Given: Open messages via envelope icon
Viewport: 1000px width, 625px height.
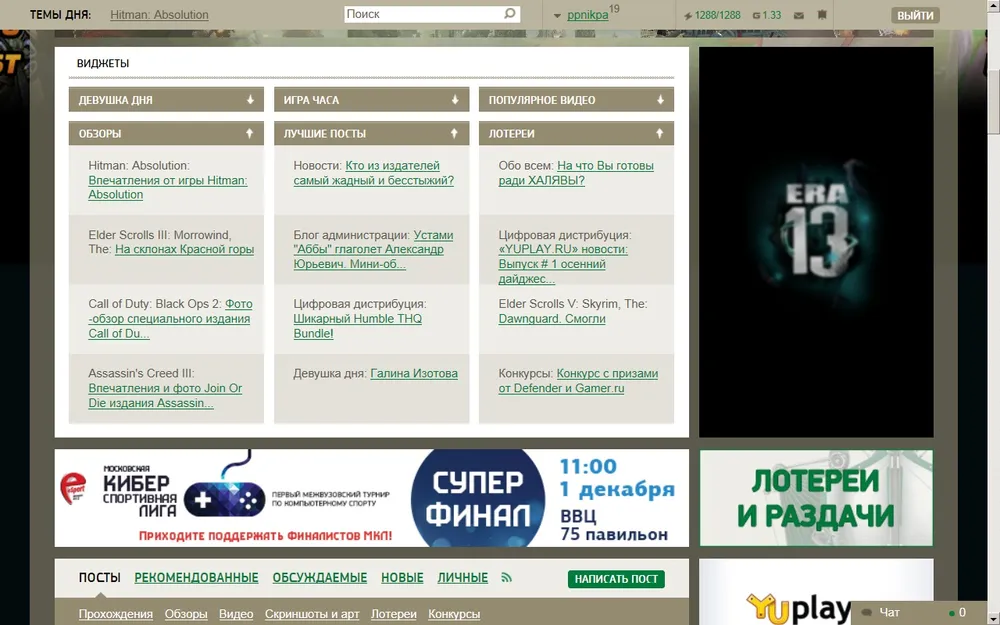Looking at the screenshot, I should (798, 16).
